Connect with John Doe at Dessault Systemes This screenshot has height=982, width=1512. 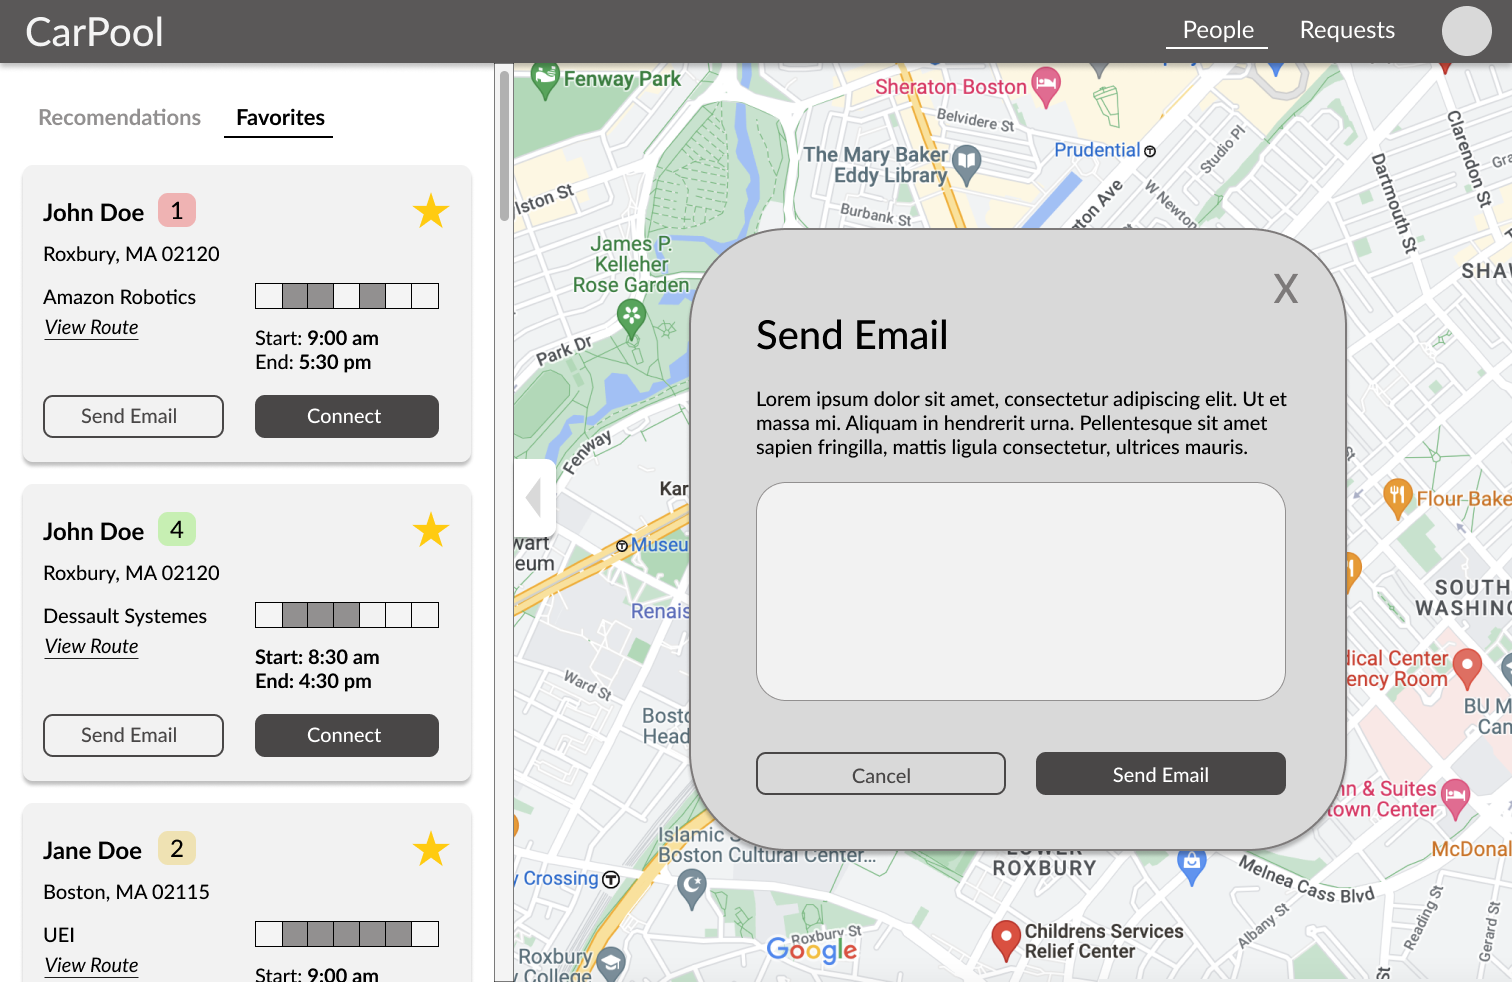[346, 735]
